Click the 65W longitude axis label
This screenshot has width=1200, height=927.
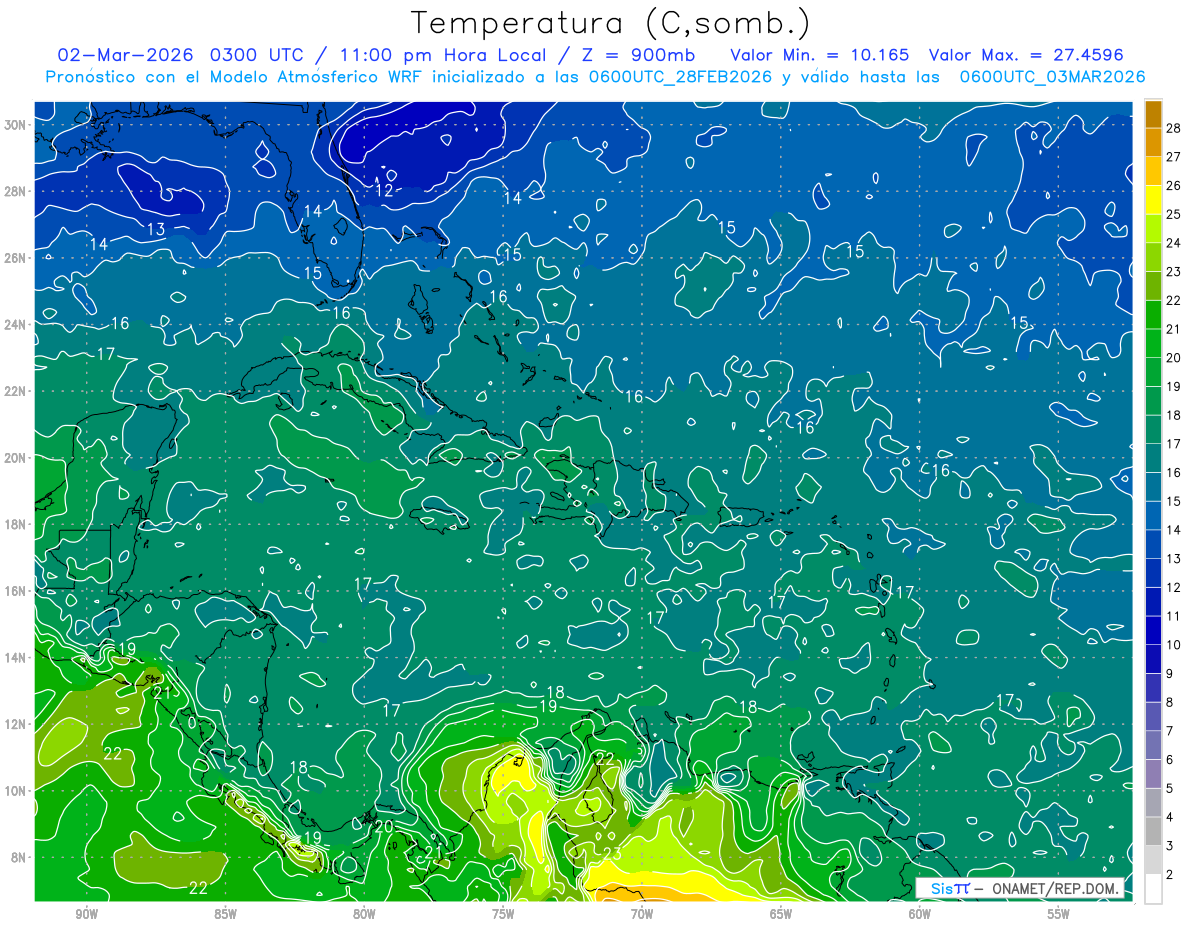[781, 914]
